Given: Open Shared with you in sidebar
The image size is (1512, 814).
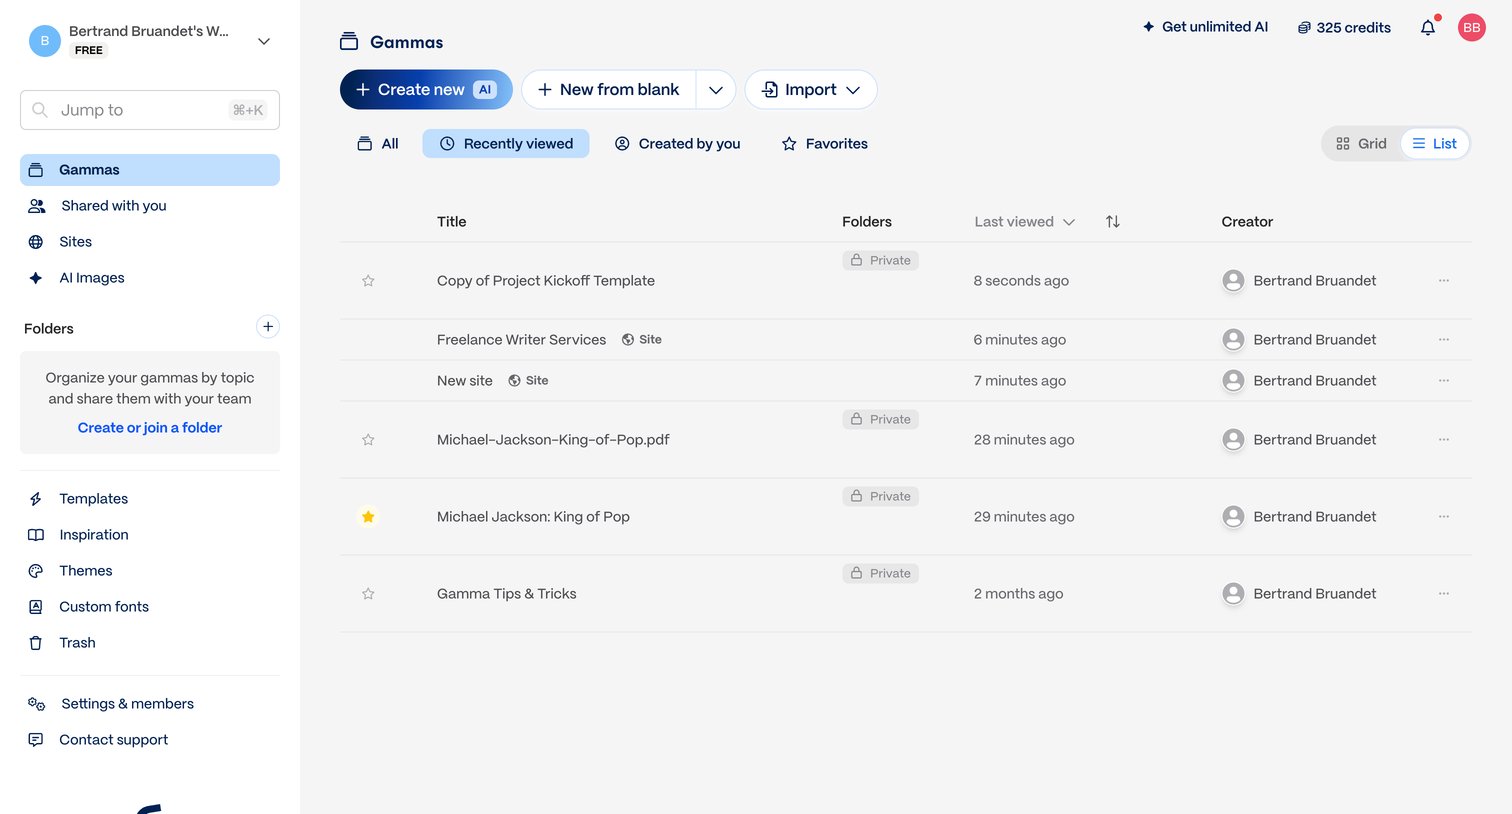Looking at the screenshot, I should [150, 206].
